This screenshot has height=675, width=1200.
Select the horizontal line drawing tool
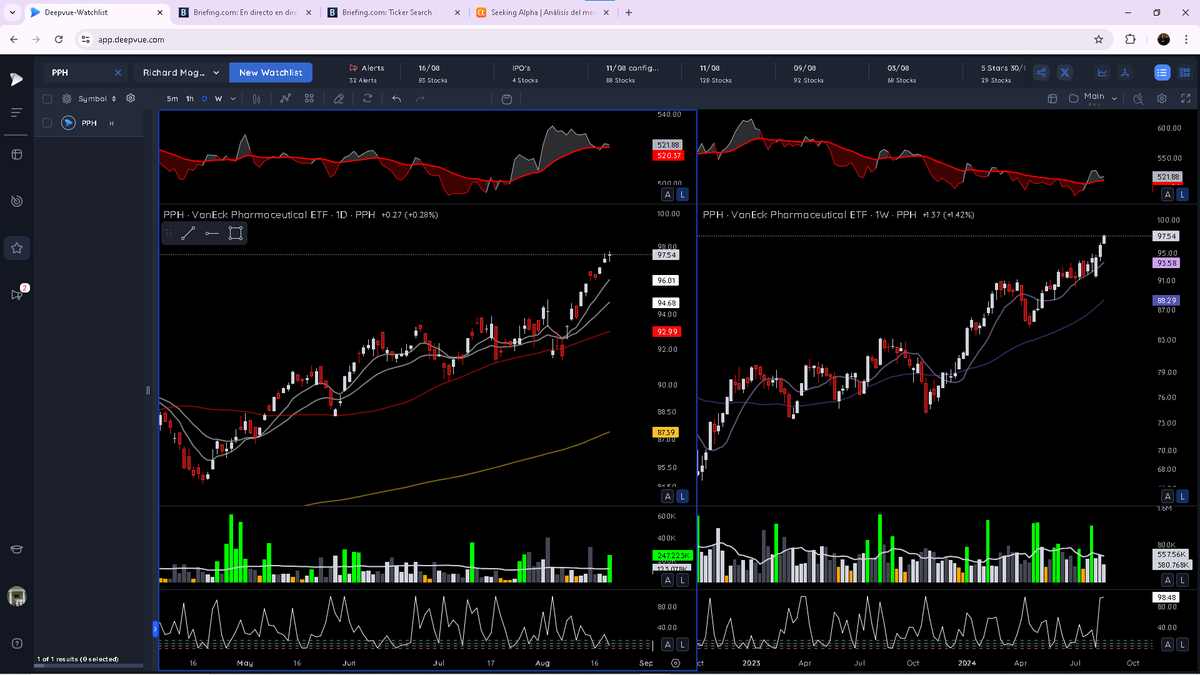[211, 233]
